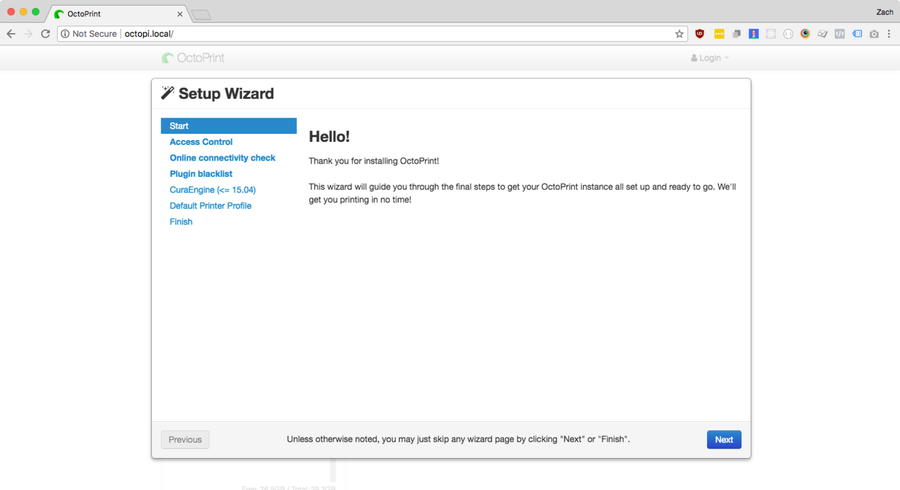Screen dimensions: 900x490
Task: Jump to the Finish wizard step
Action: pos(181,222)
